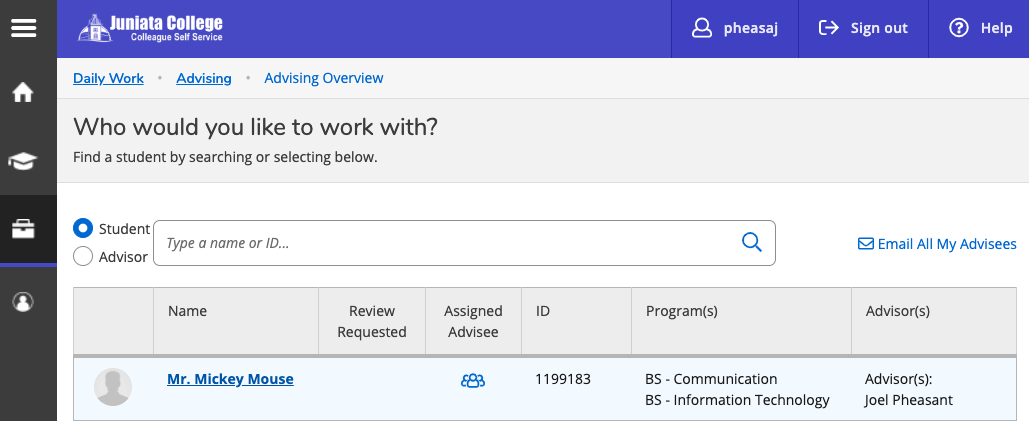
Task: Click the Juniata College logo
Action: point(150,28)
